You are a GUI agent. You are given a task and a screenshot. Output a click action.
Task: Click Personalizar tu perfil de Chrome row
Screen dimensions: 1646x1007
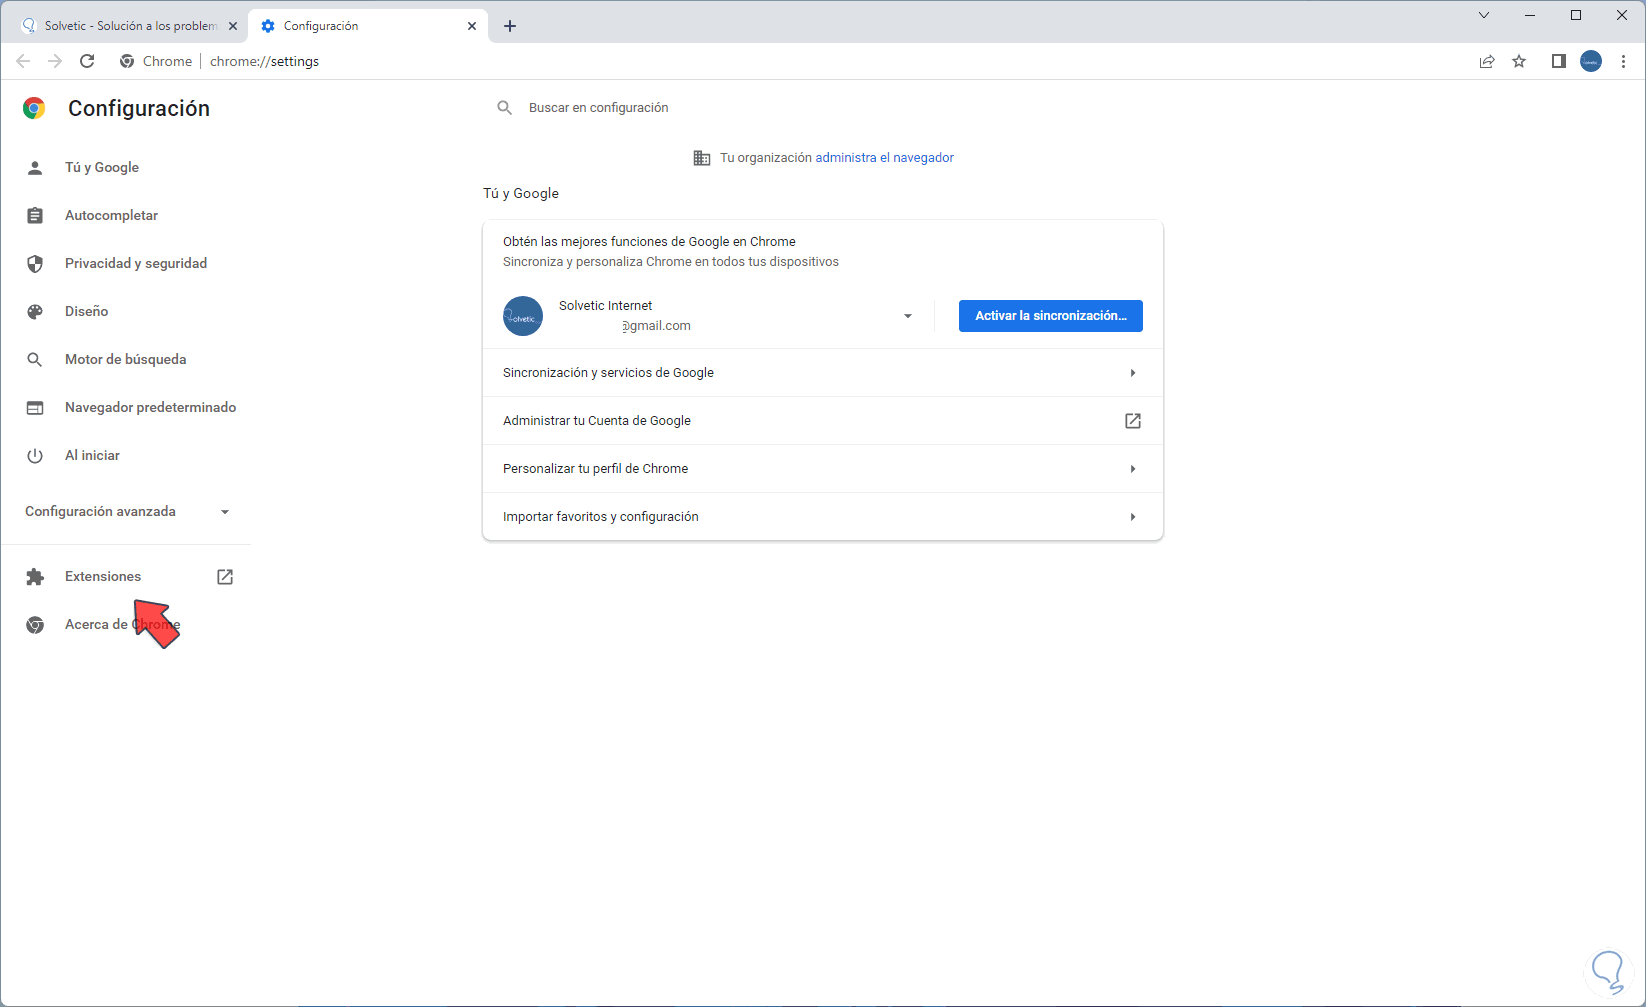[x=822, y=468]
